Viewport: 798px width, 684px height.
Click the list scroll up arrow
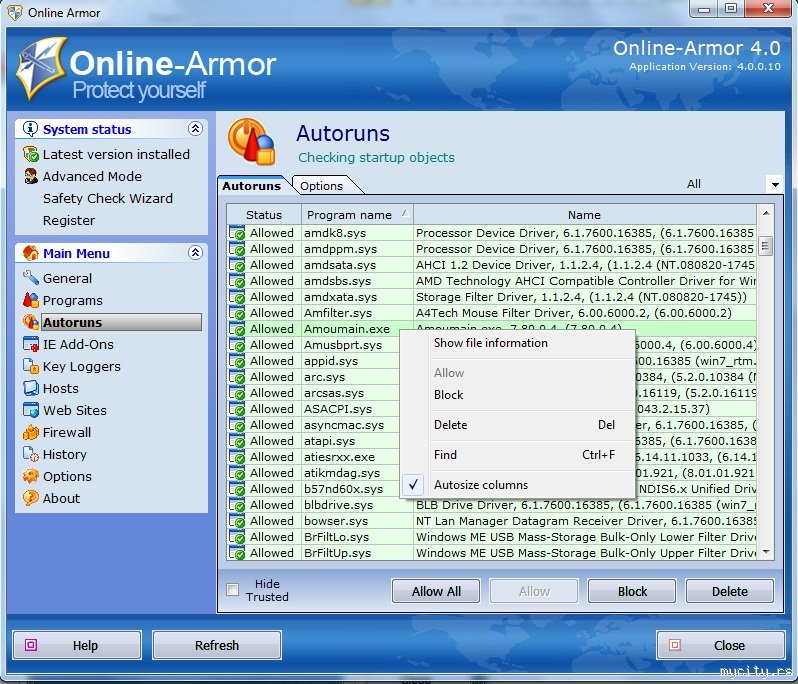point(765,213)
